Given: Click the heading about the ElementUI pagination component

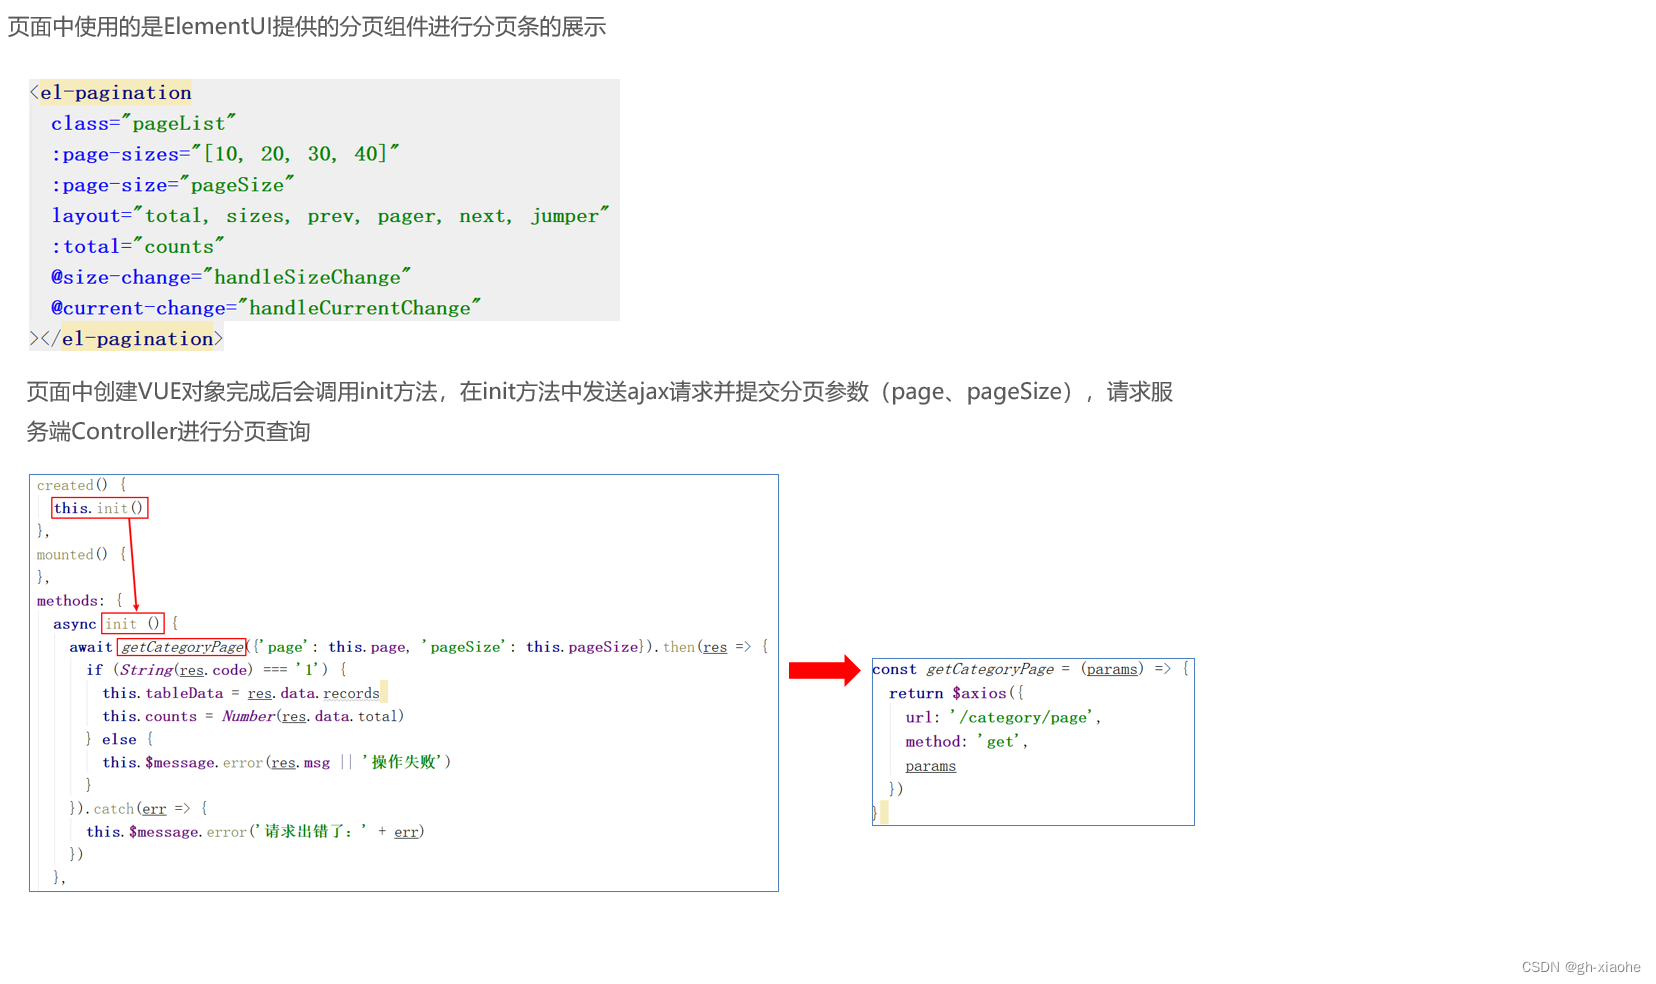Looking at the screenshot, I should (x=307, y=27).
